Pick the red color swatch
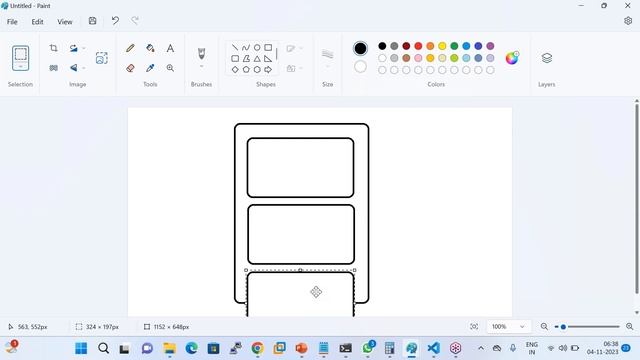This screenshot has height=360, width=640. coord(418,46)
